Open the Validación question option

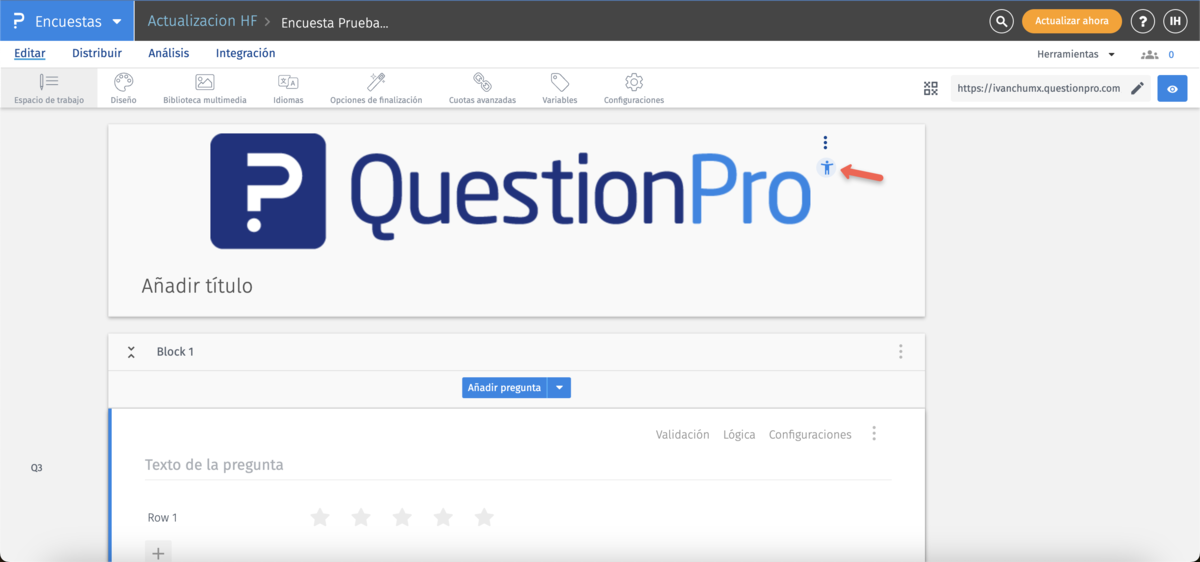(682, 435)
